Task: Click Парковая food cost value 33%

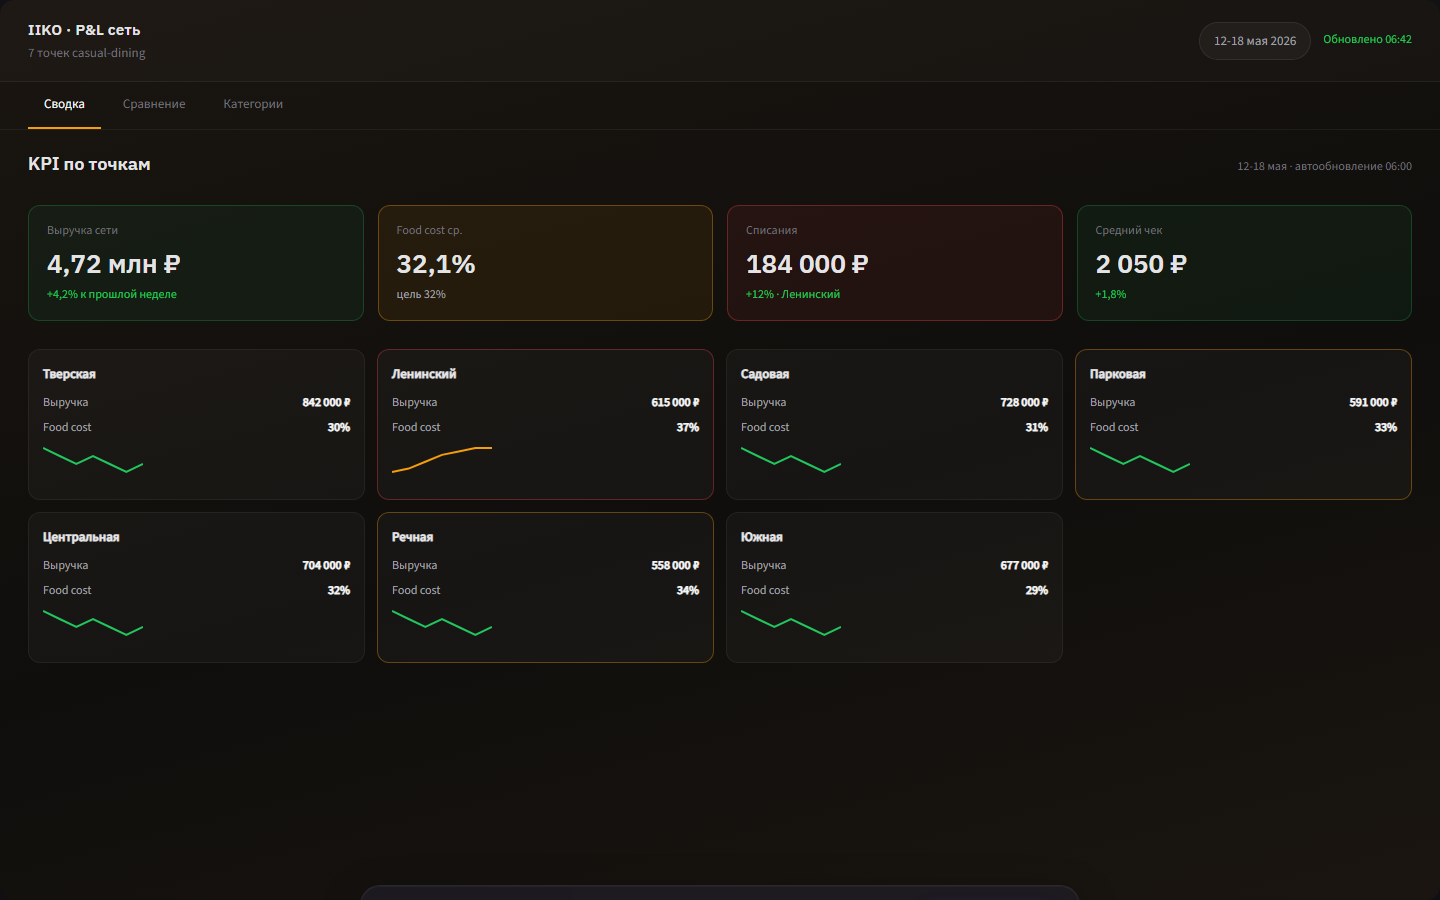Action: (1386, 427)
